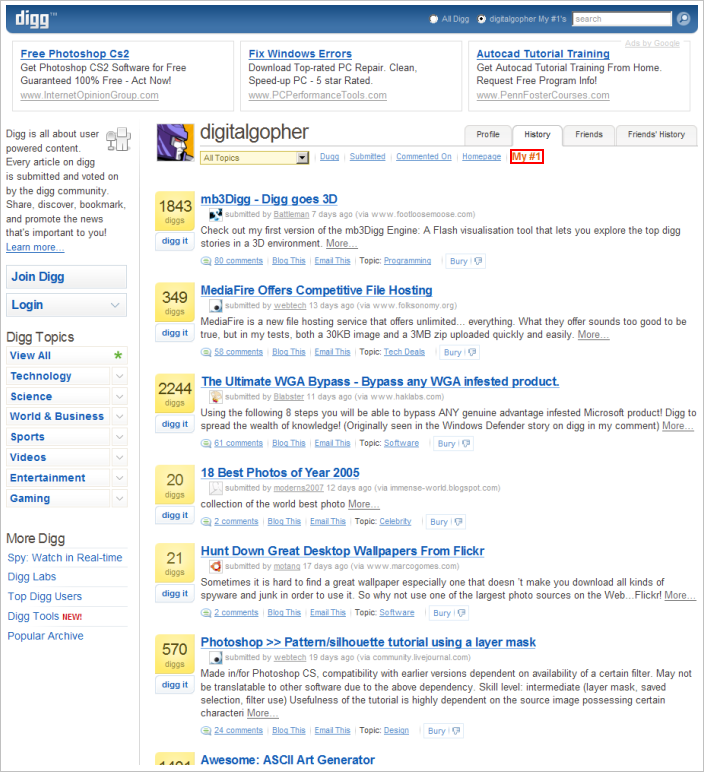Open the digg logo home link
This screenshot has height=772, width=704.
35,19
